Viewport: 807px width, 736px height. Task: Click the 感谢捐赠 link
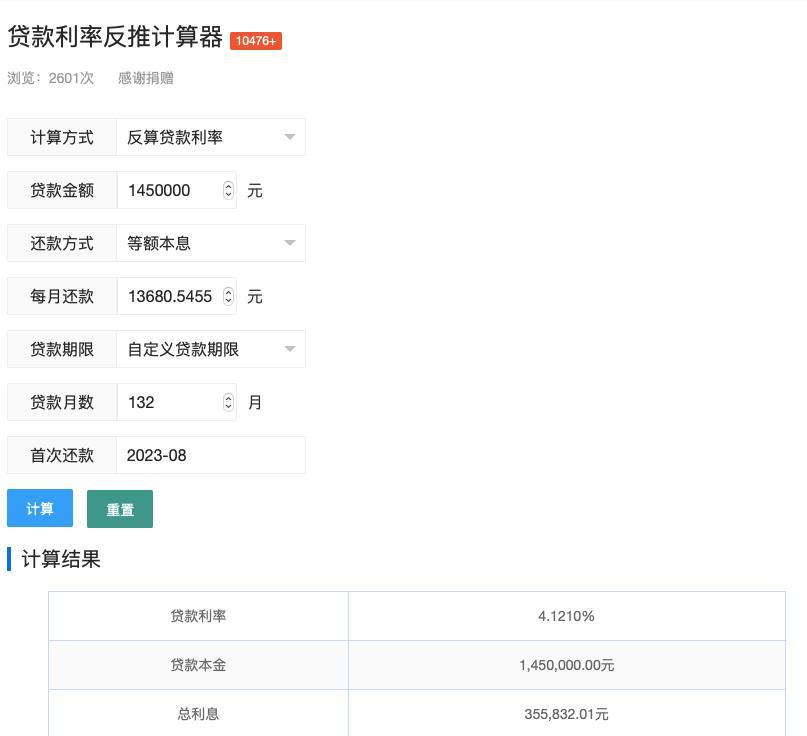click(146, 78)
